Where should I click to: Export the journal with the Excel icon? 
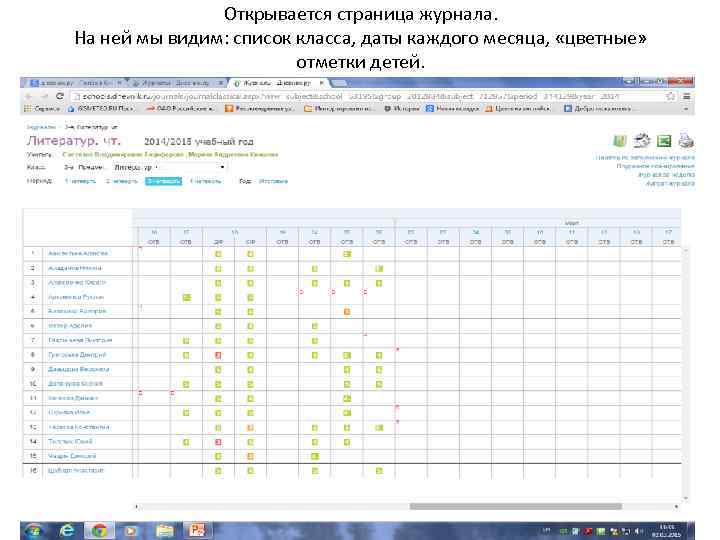pyautogui.click(x=664, y=141)
